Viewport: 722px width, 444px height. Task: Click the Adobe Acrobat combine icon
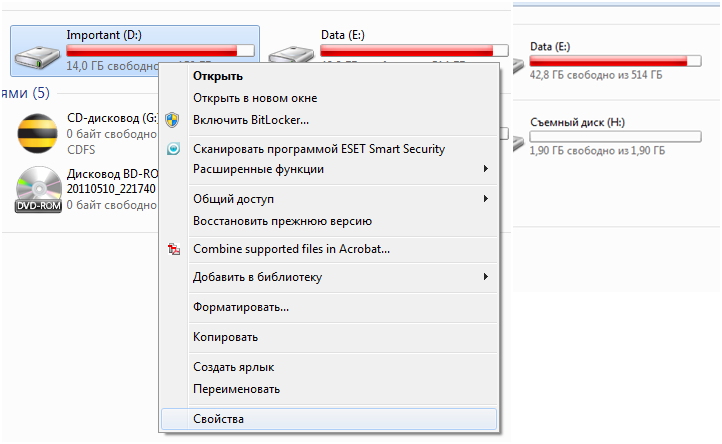173,249
